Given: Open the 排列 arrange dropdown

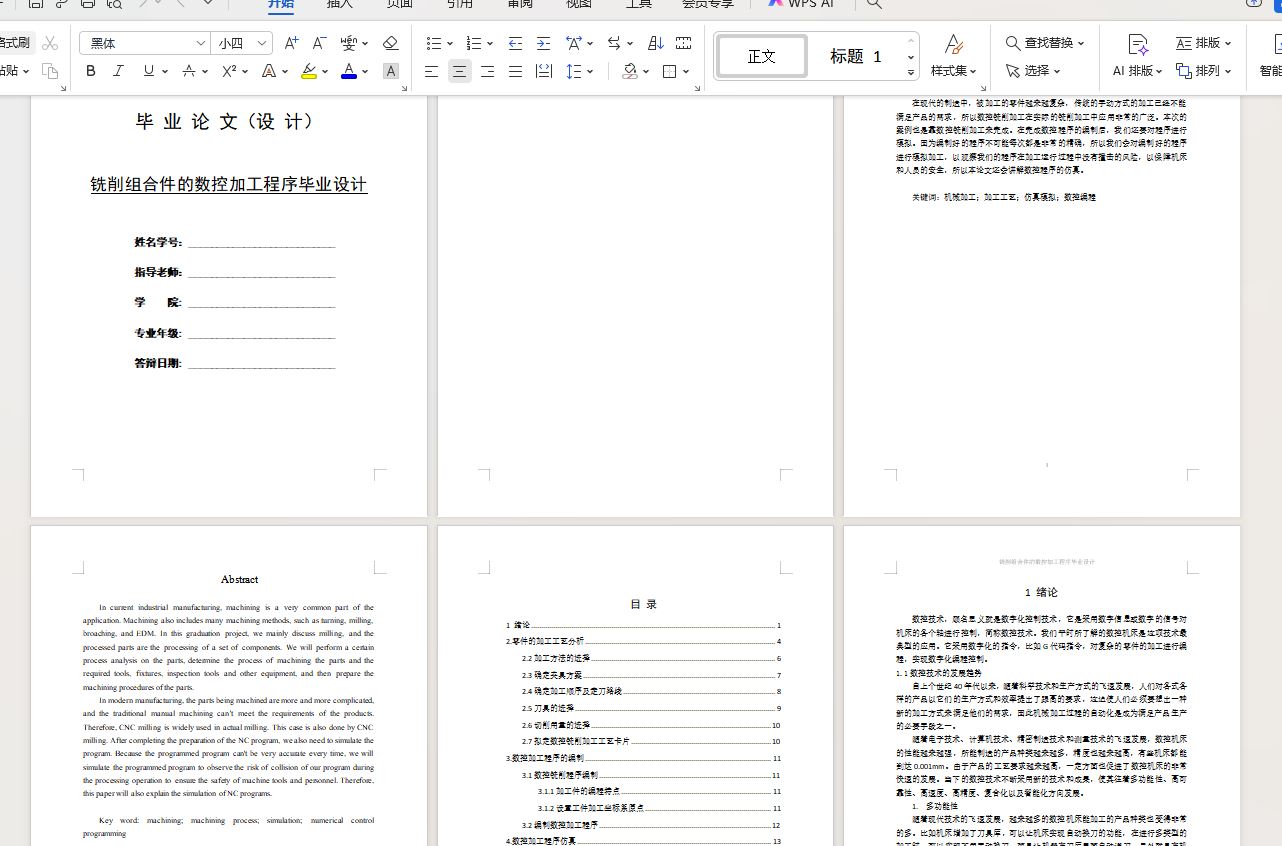Looking at the screenshot, I should click(1203, 71).
